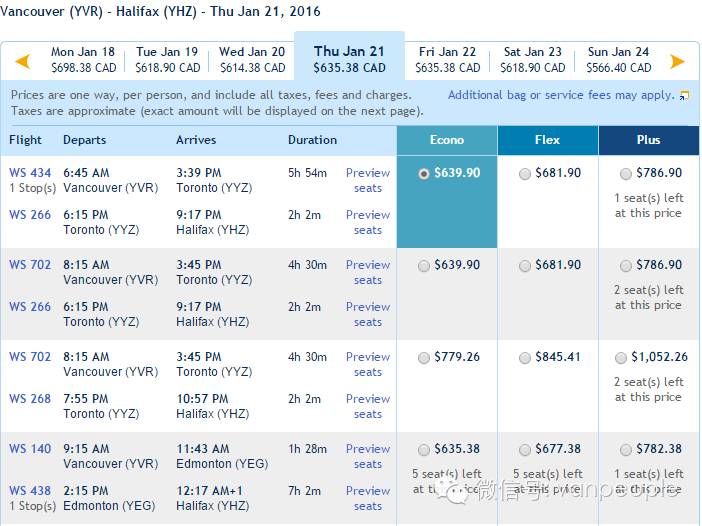Screen dimensions: 702x526
Task: Select the Mon Jan 18 date tab
Action: 83,60
